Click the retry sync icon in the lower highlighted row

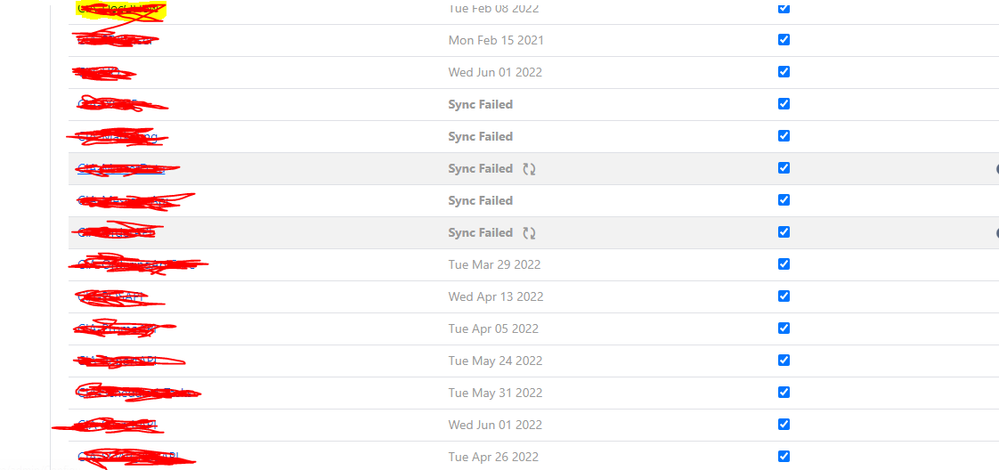[529, 233]
